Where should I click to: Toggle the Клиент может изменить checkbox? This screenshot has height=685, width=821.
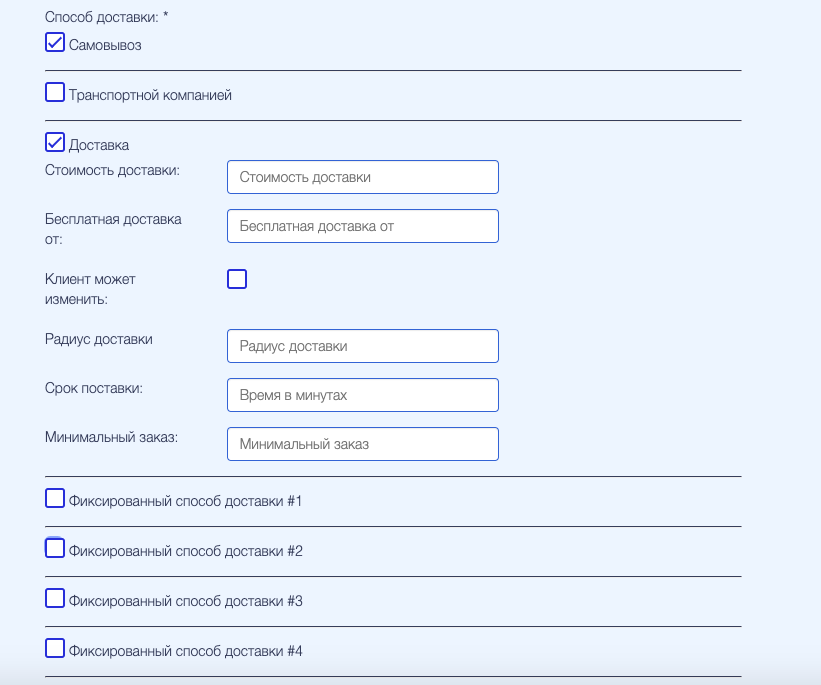point(237,279)
